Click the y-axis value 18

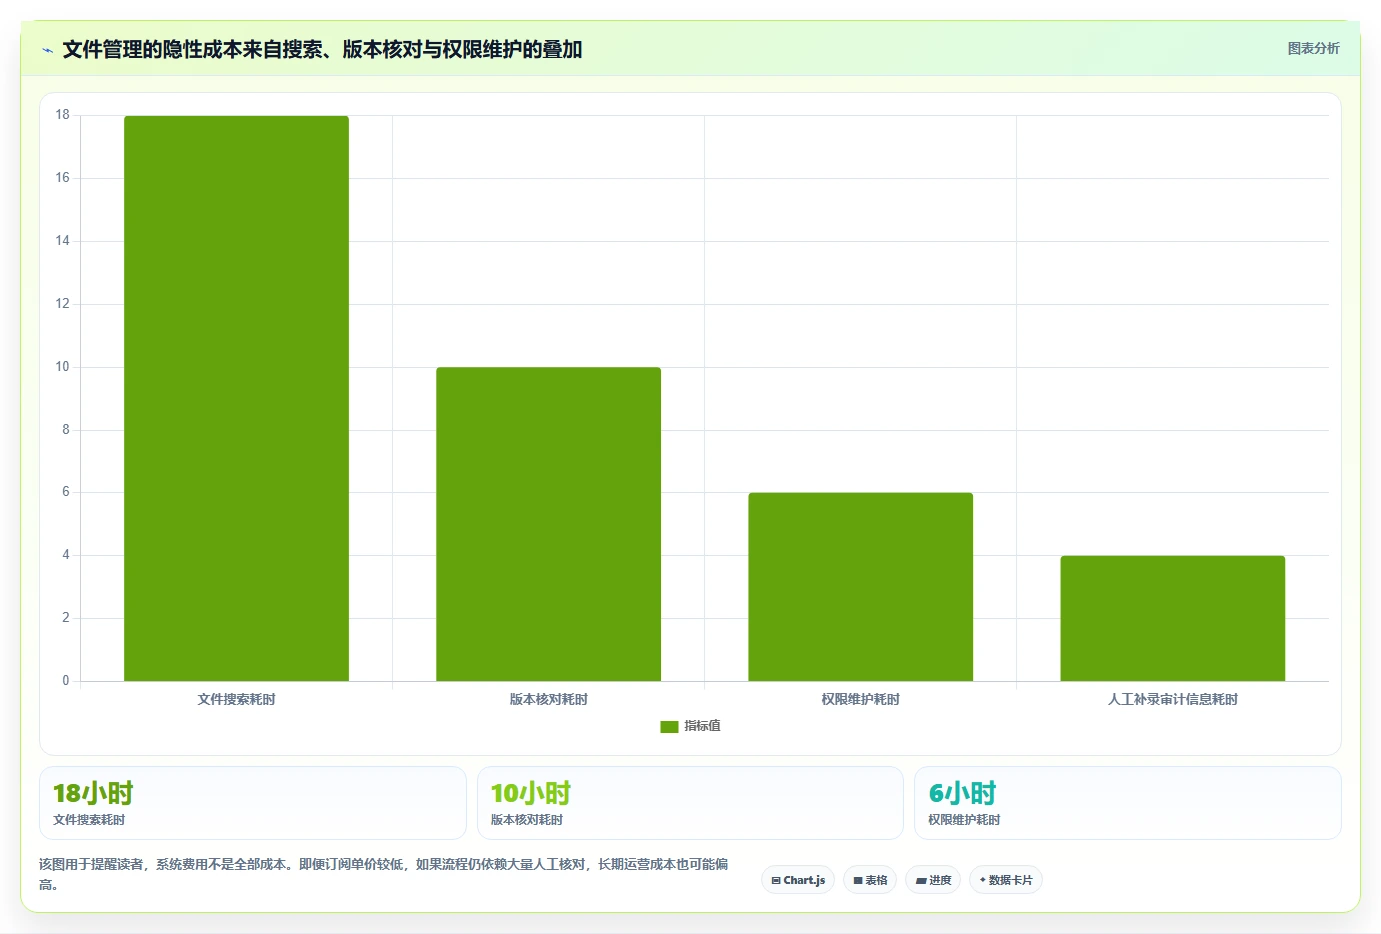point(63,115)
